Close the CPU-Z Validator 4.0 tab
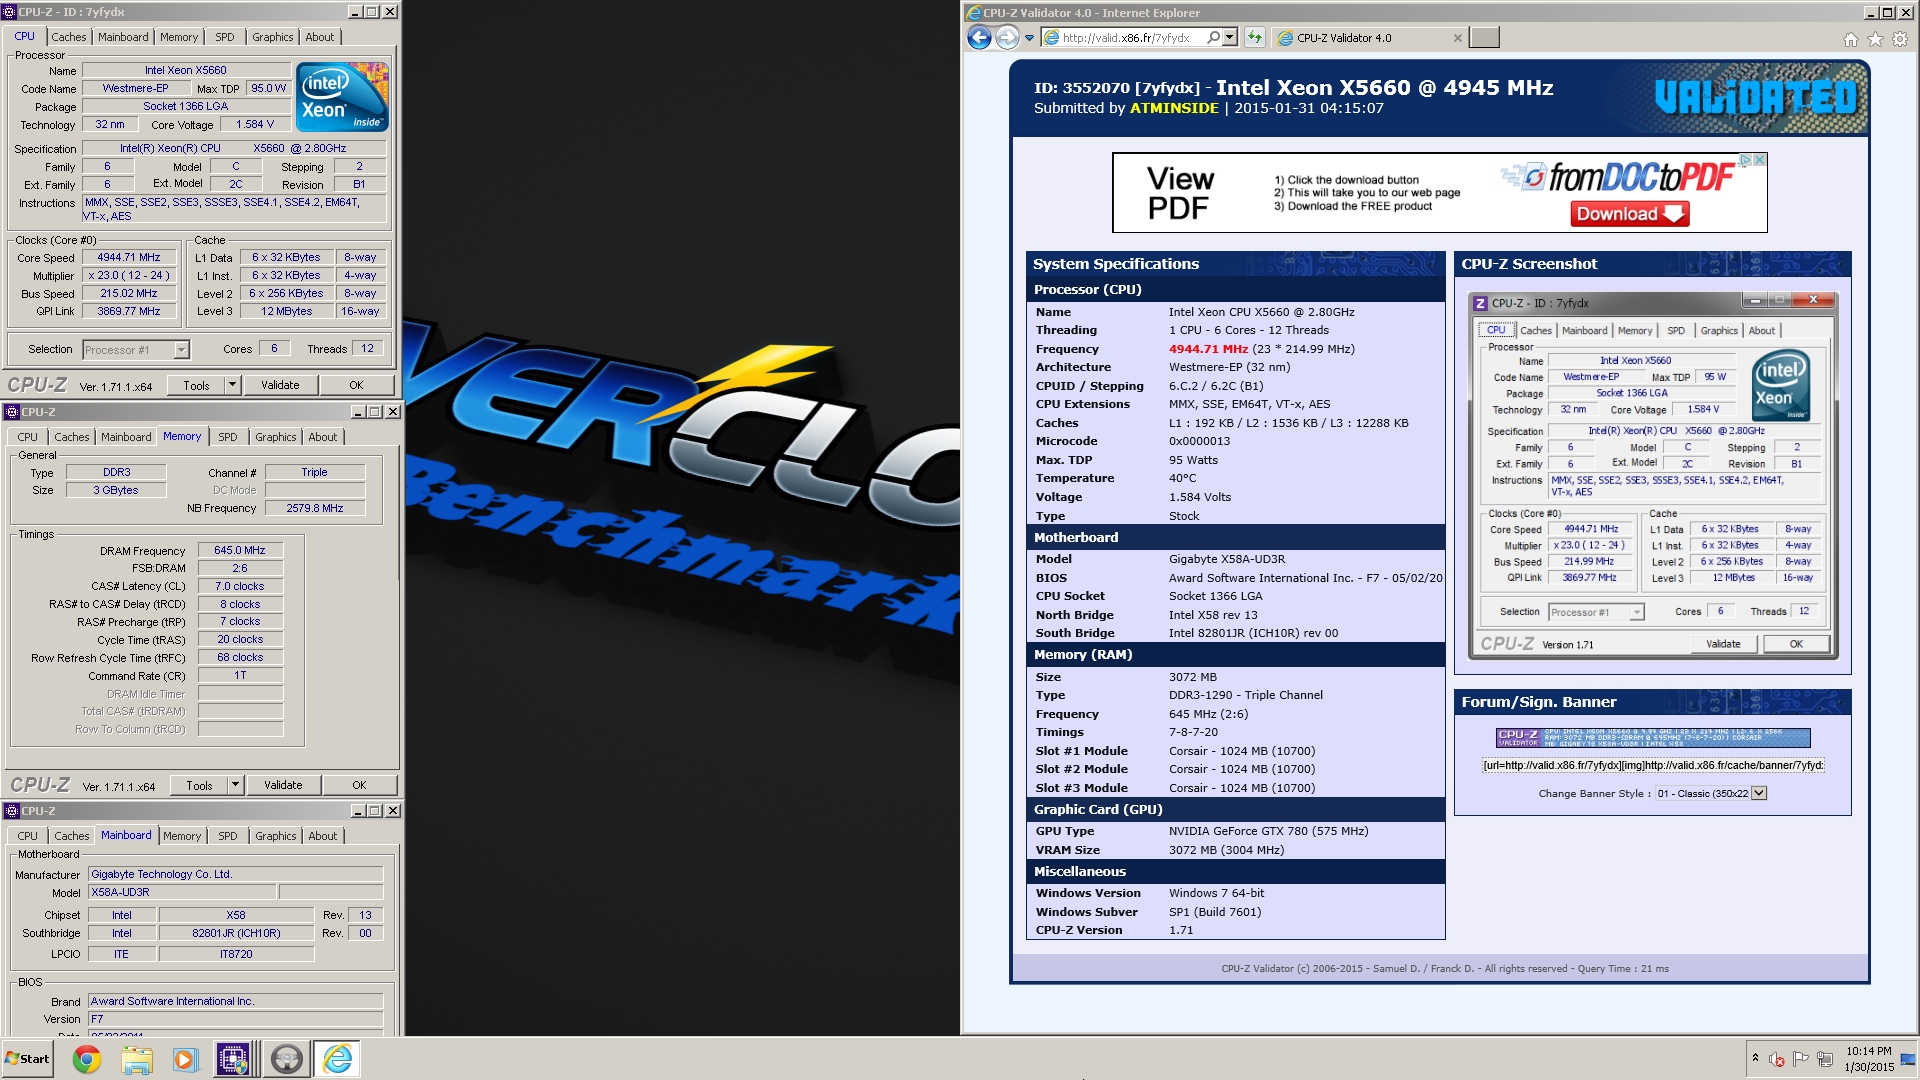 1458,38
